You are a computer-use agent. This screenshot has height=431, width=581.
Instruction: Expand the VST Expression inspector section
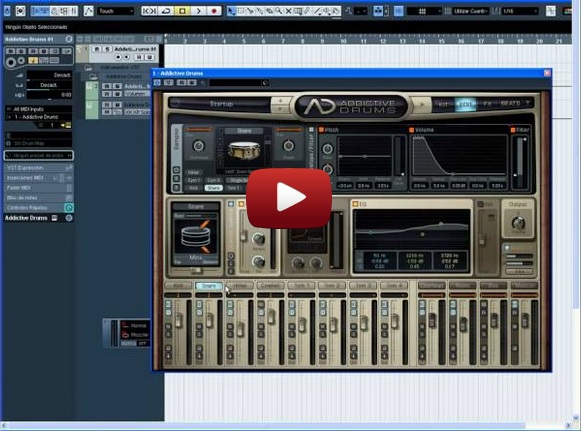pos(39,168)
